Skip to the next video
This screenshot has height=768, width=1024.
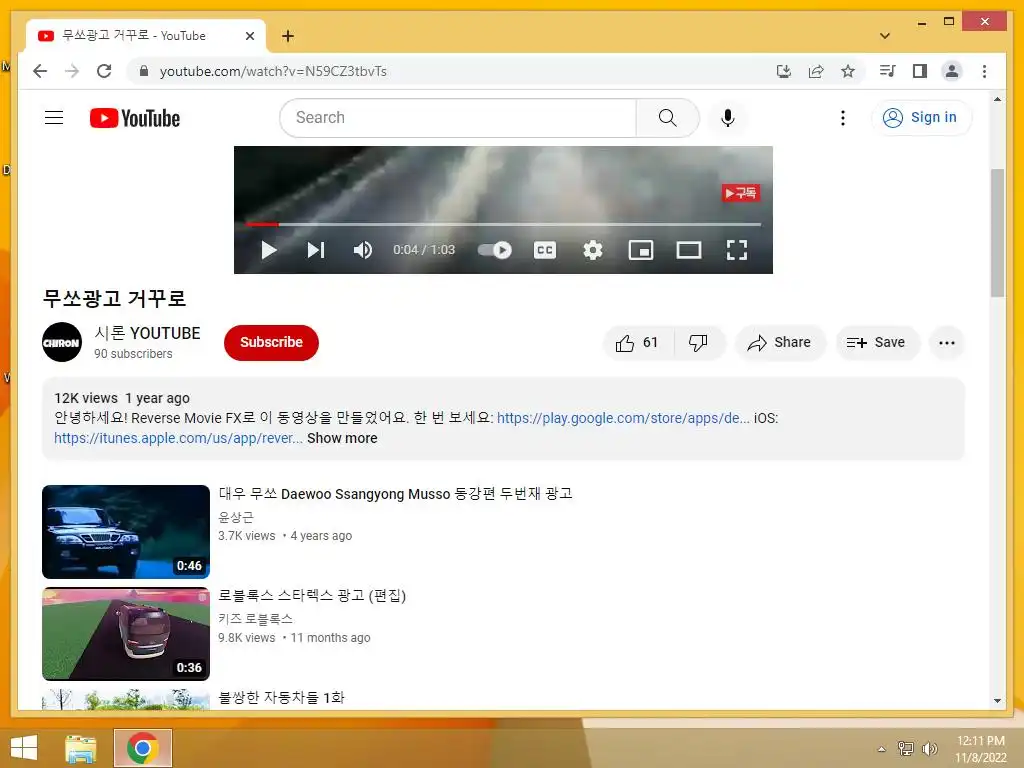(316, 250)
